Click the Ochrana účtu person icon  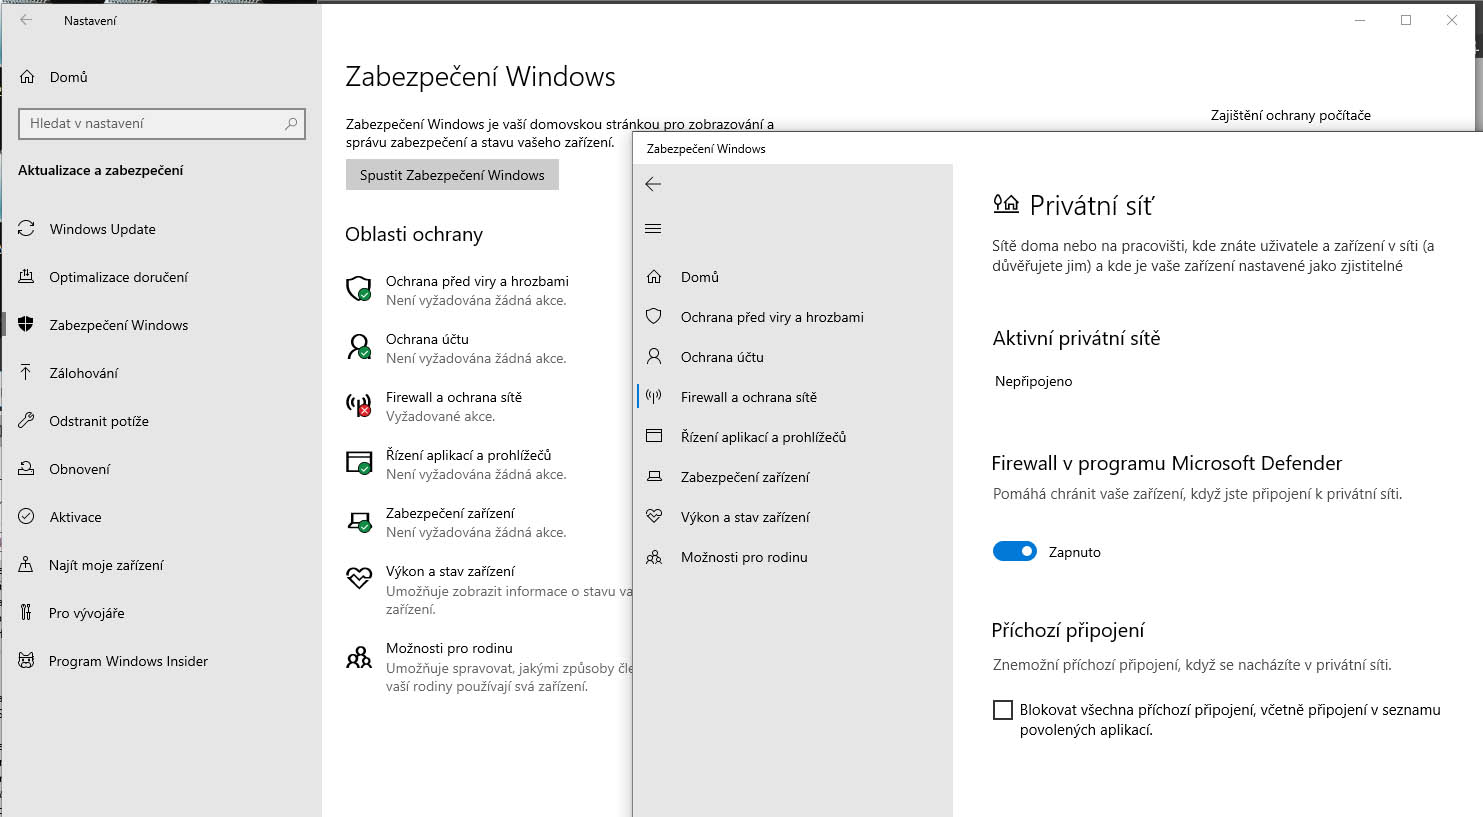click(358, 347)
